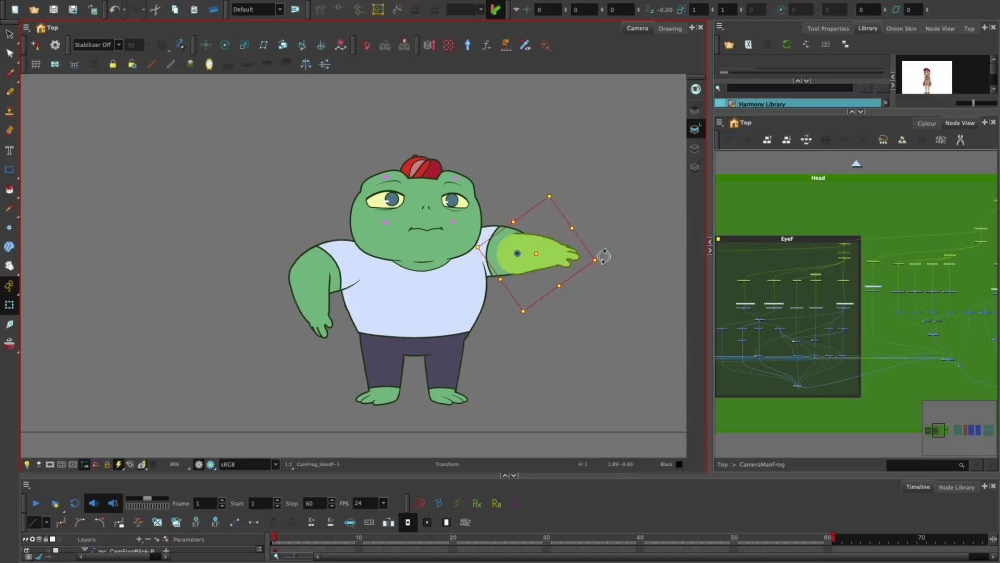Click the red cube icon in timeline toolbar
This screenshot has width=1000, height=563.
420,504
